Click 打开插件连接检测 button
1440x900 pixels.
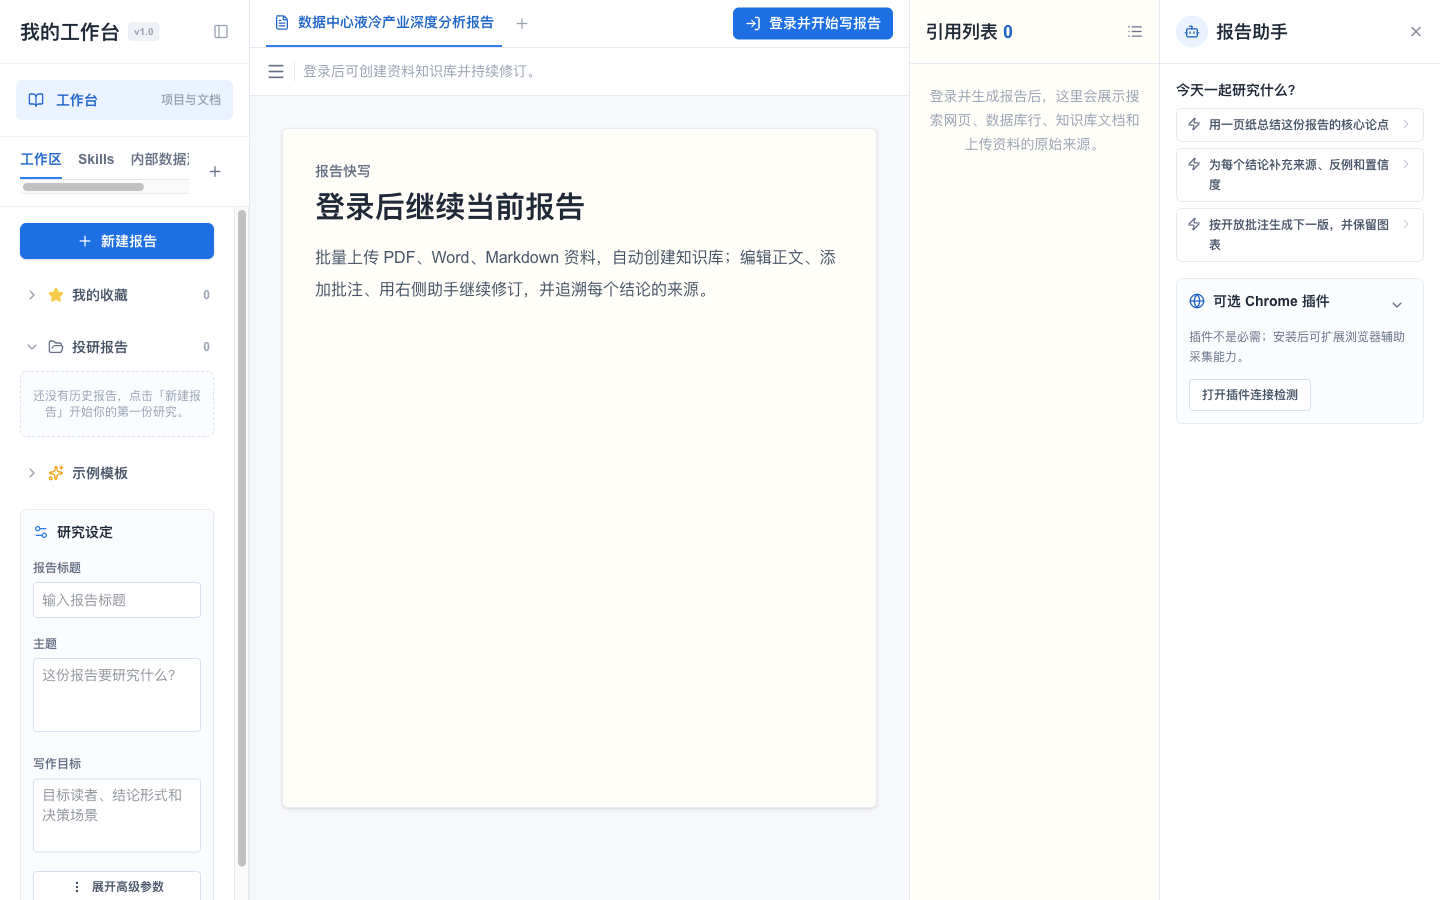(1250, 395)
